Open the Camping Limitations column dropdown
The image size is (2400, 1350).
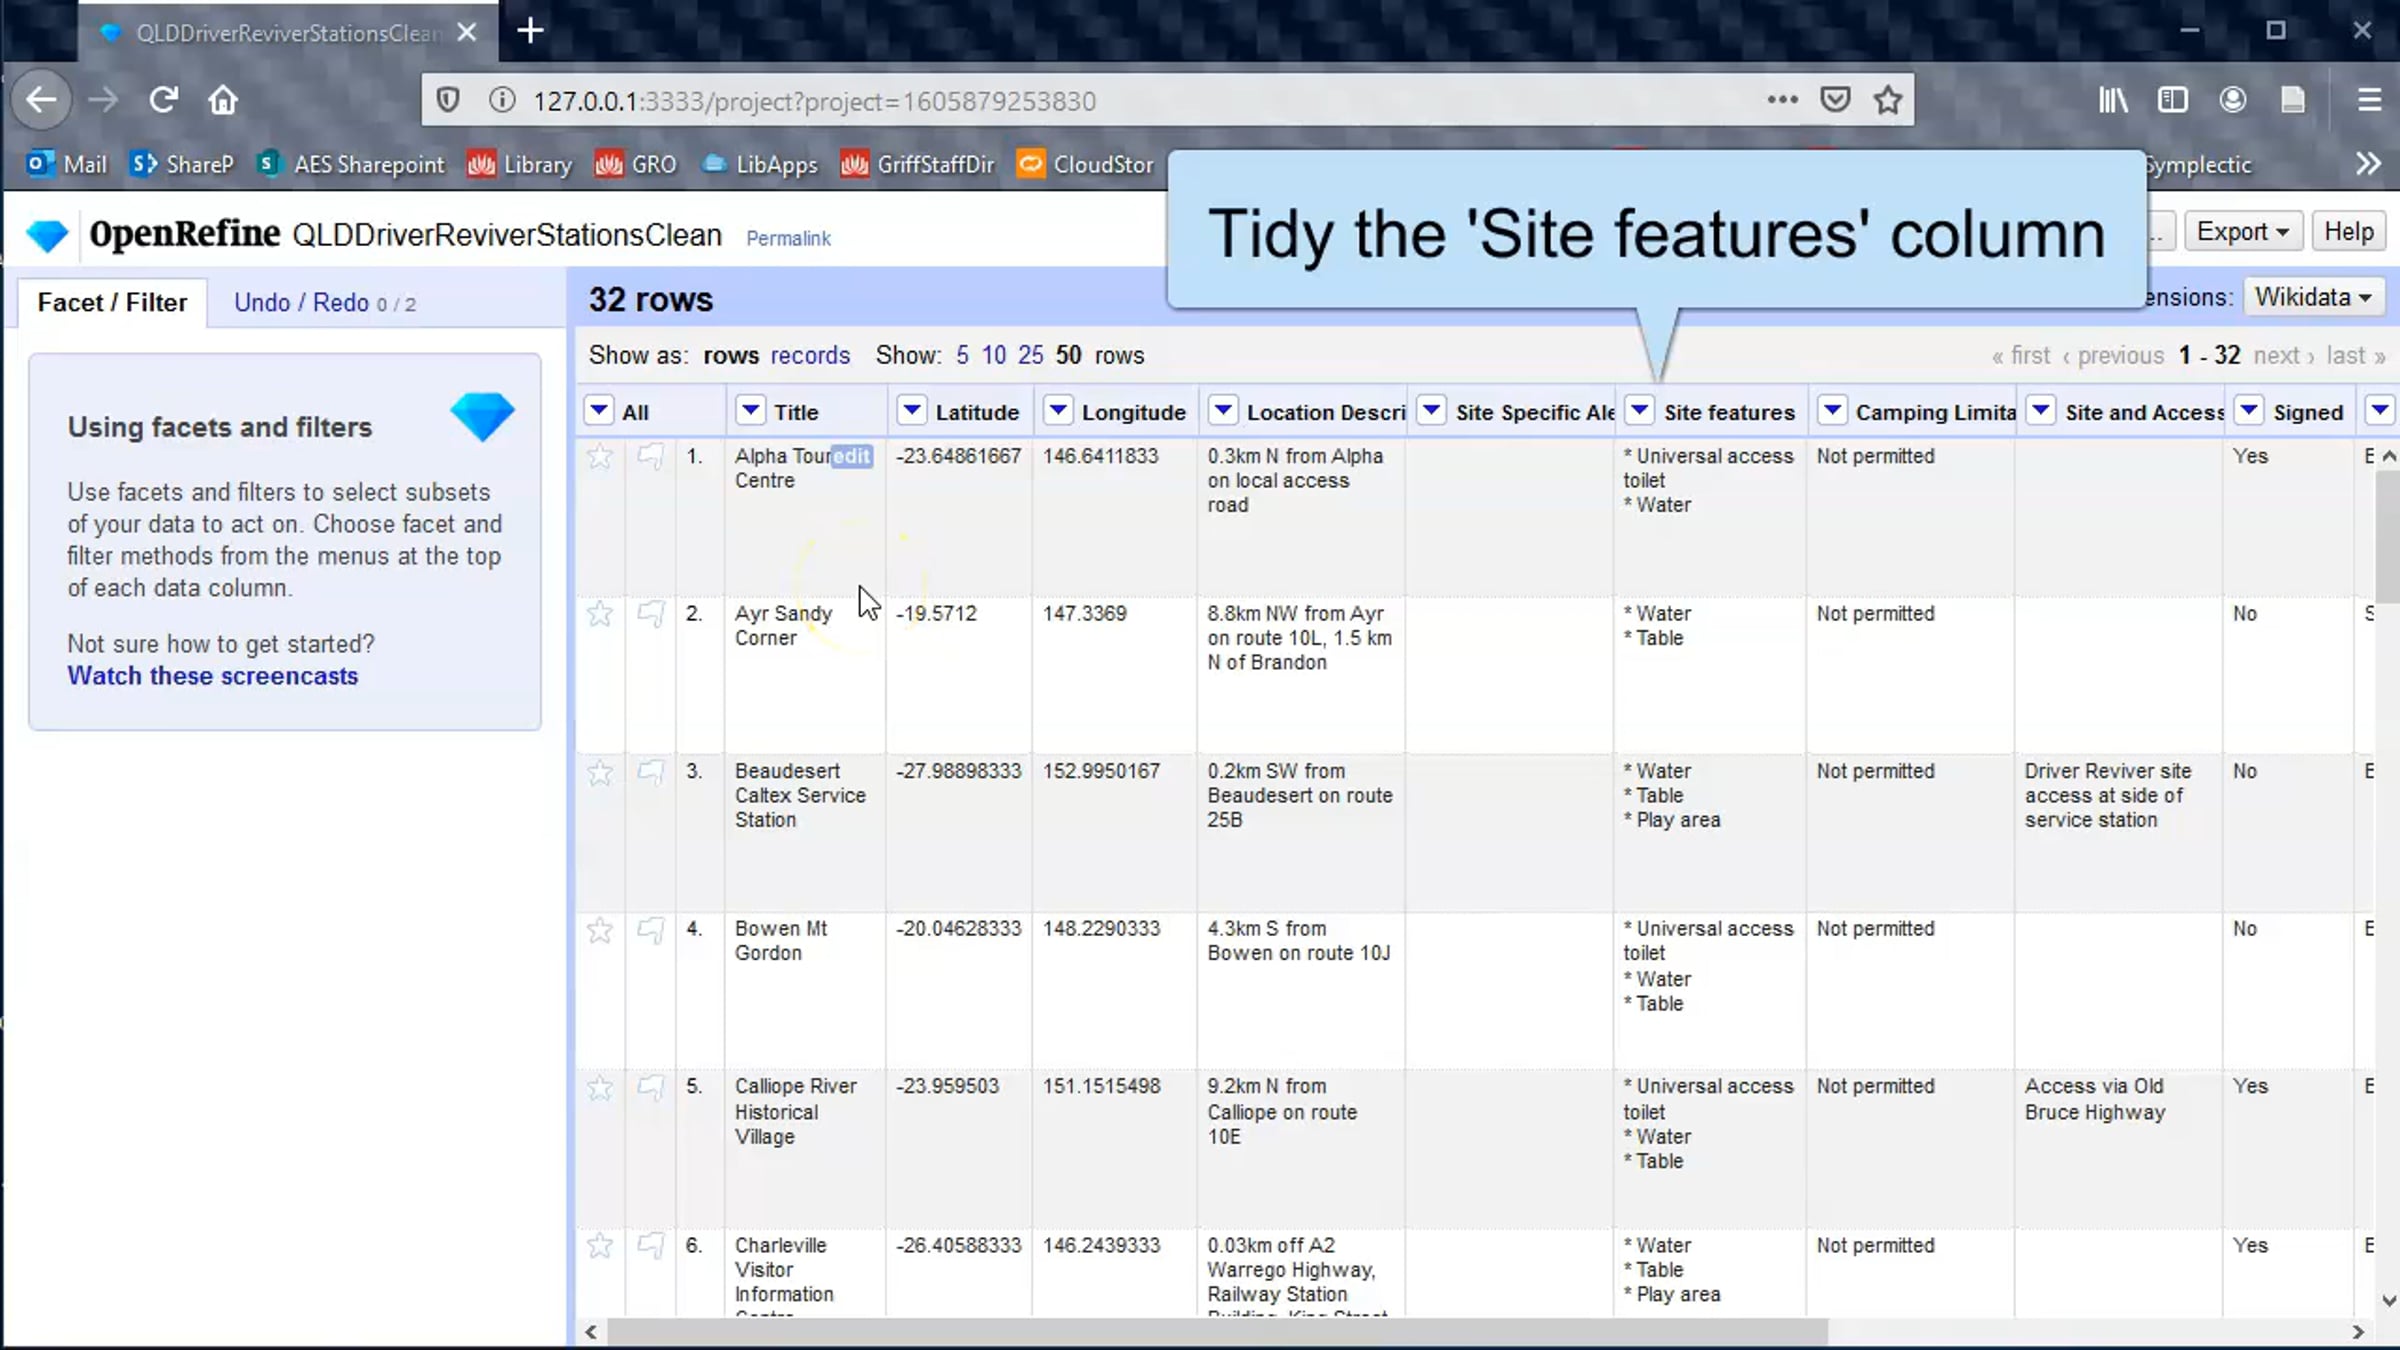pos(1831,410)
